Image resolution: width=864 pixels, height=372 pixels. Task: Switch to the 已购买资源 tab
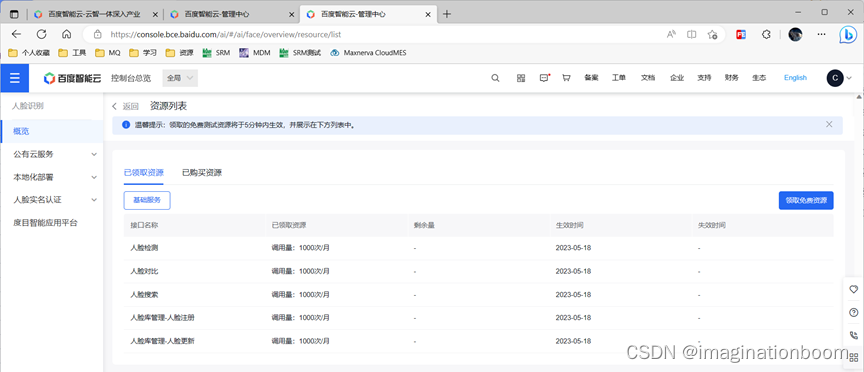click(202, 172)
